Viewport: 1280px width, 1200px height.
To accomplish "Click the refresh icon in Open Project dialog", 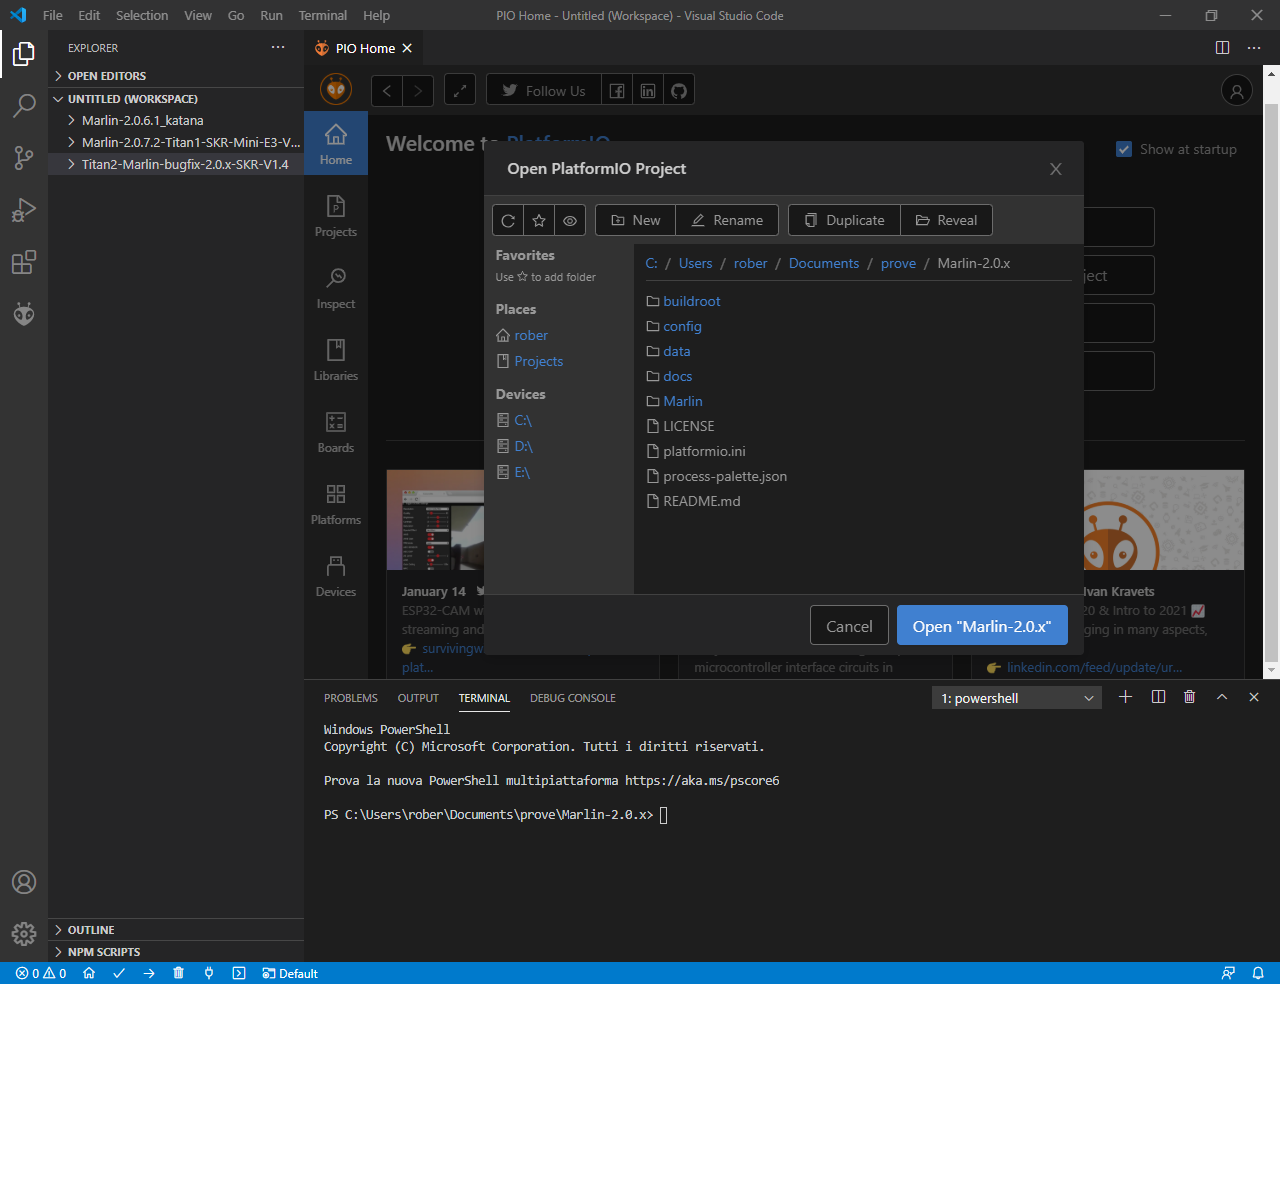I will point(508,220).
